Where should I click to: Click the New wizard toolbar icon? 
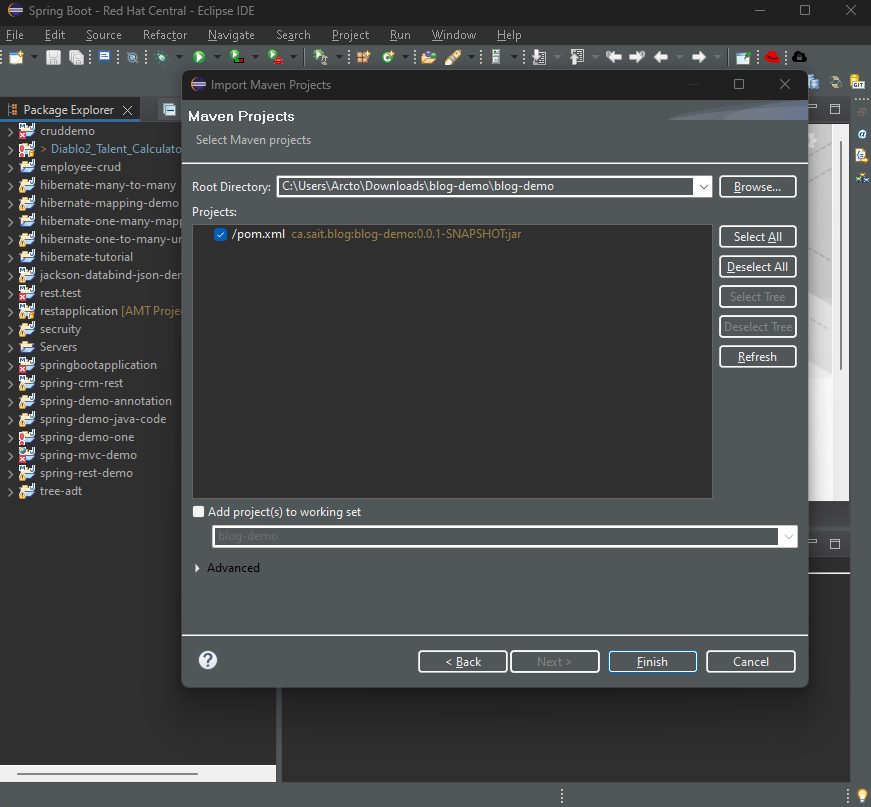[16, 57]
